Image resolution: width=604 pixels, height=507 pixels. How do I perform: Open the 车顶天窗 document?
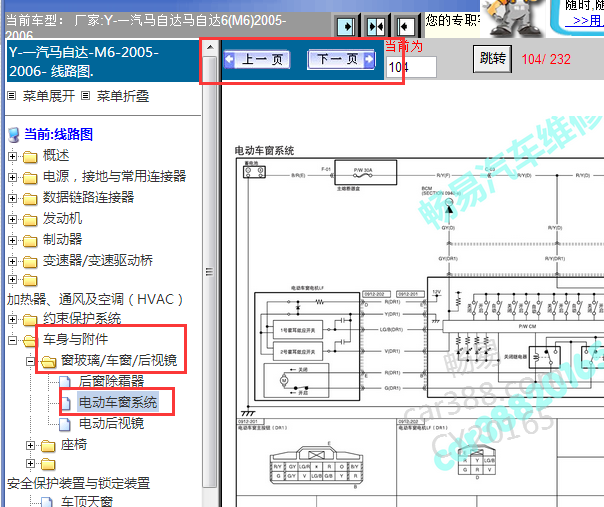pos(87,501)
